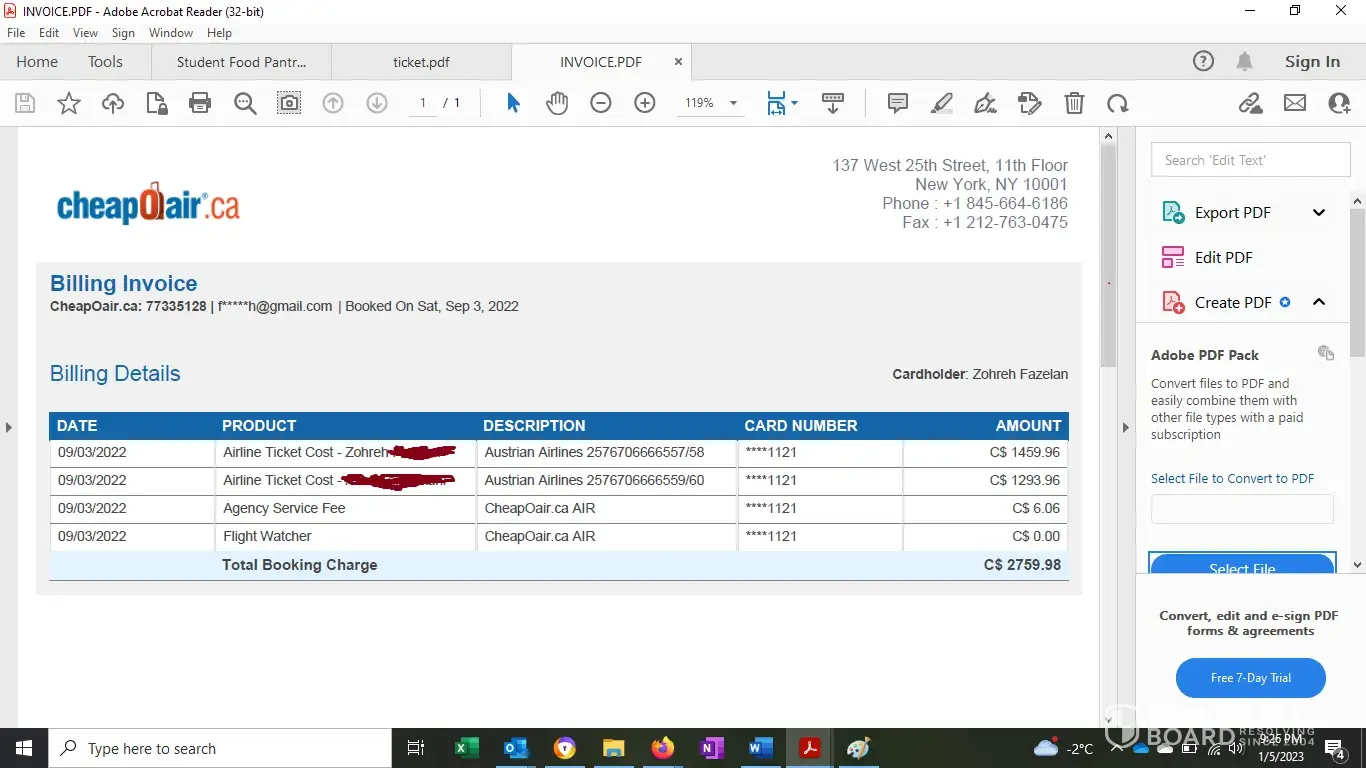Open the Window menu
Viewport: 1366px width, 768px height.
tap(171, 33)
